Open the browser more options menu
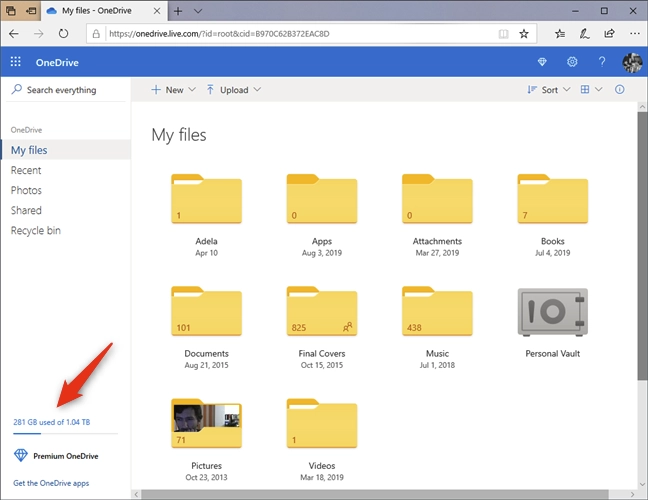This screenshot has height=500, width=648. (635, 33)
